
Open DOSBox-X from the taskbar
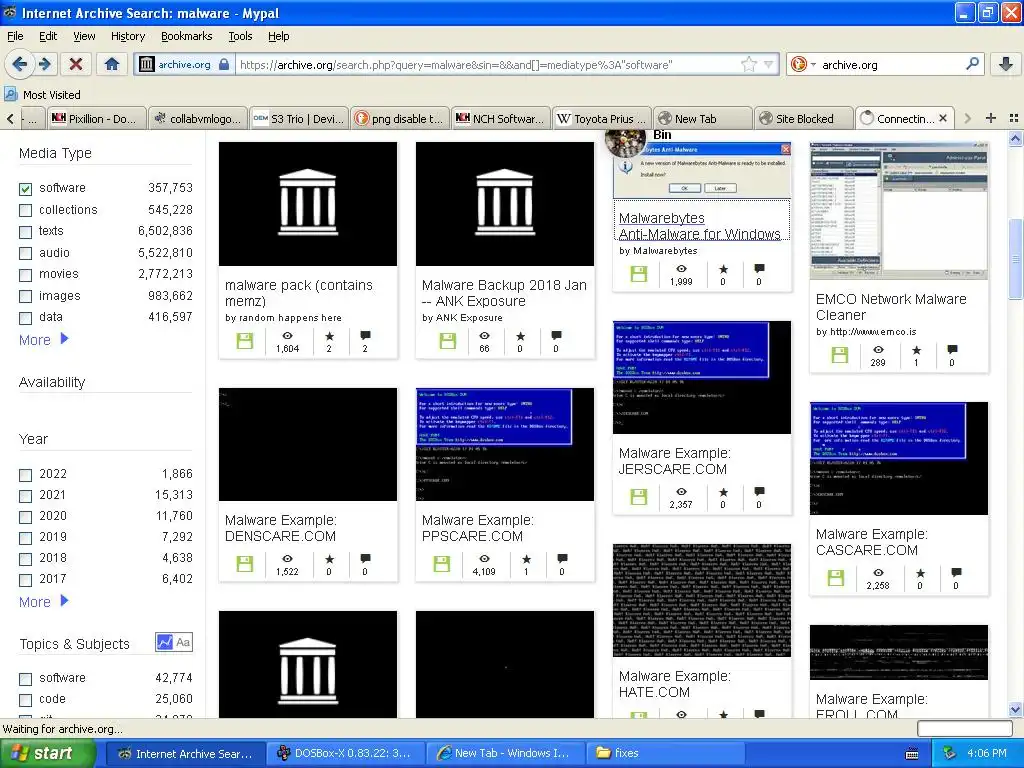pyautogui.click(x=344, y=753)
